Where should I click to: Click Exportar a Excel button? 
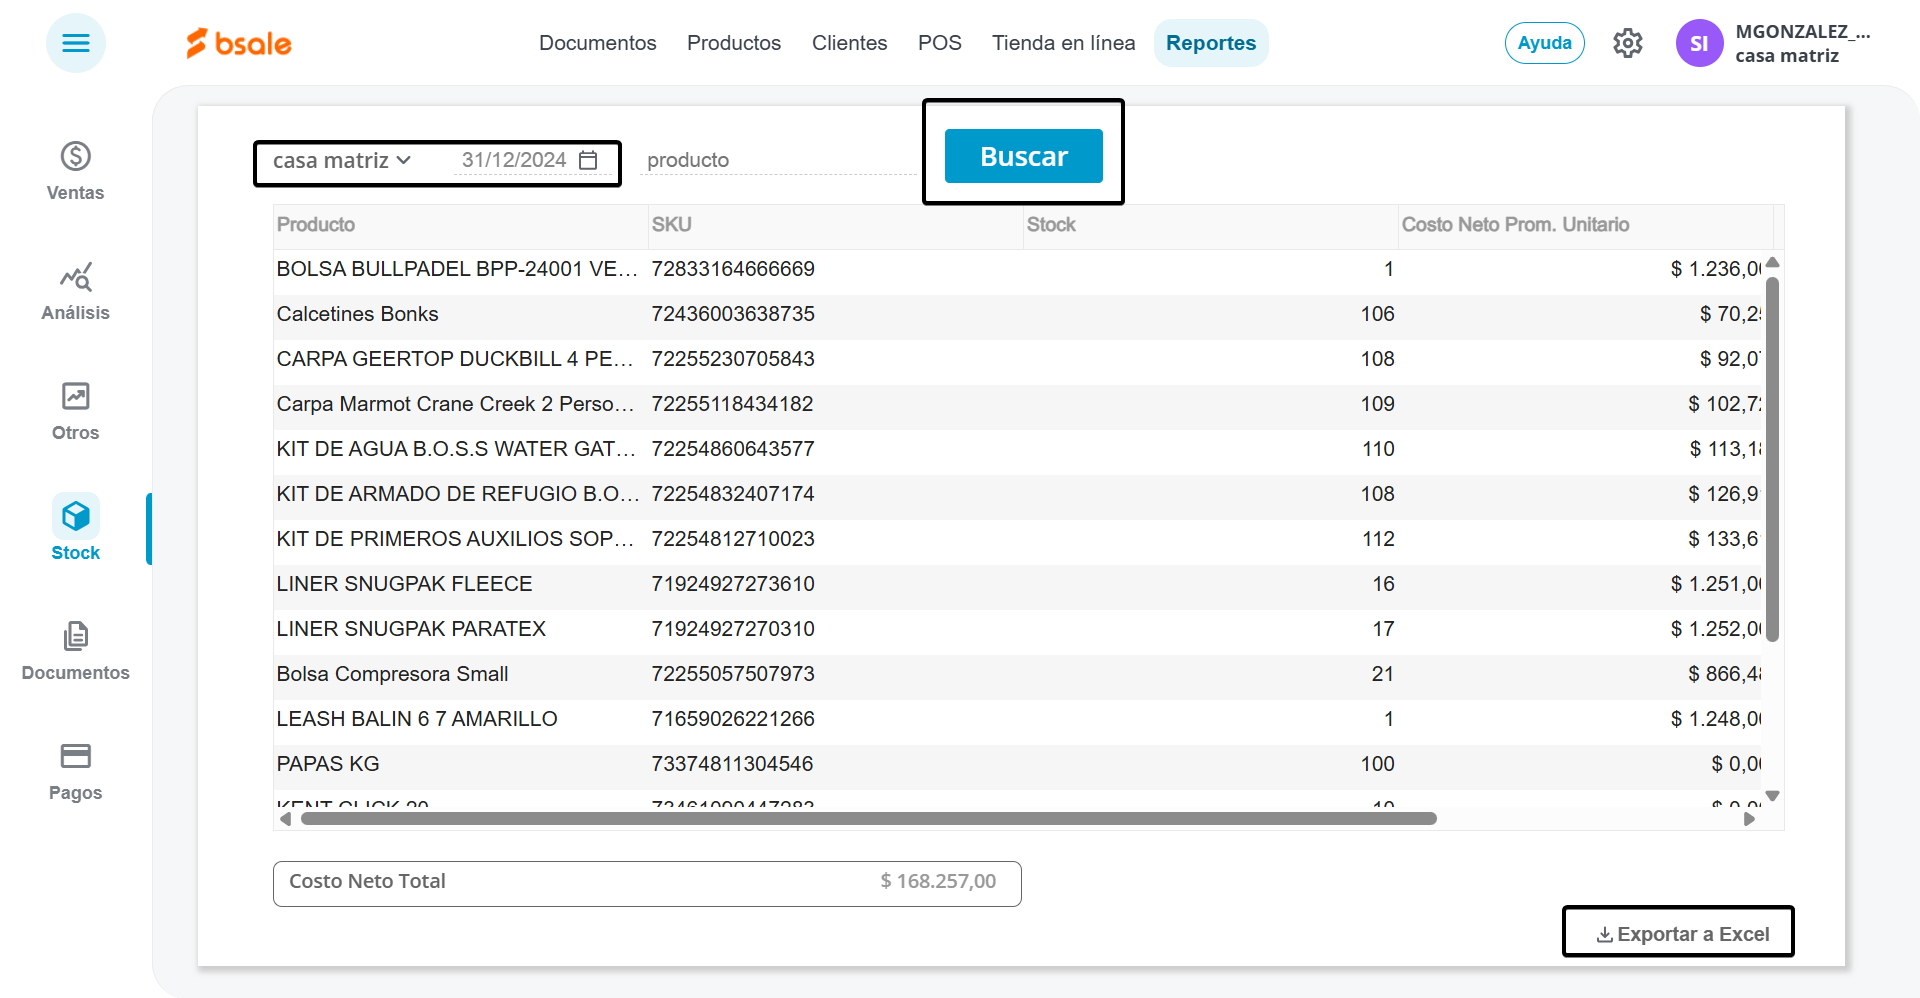point(1682,934)
